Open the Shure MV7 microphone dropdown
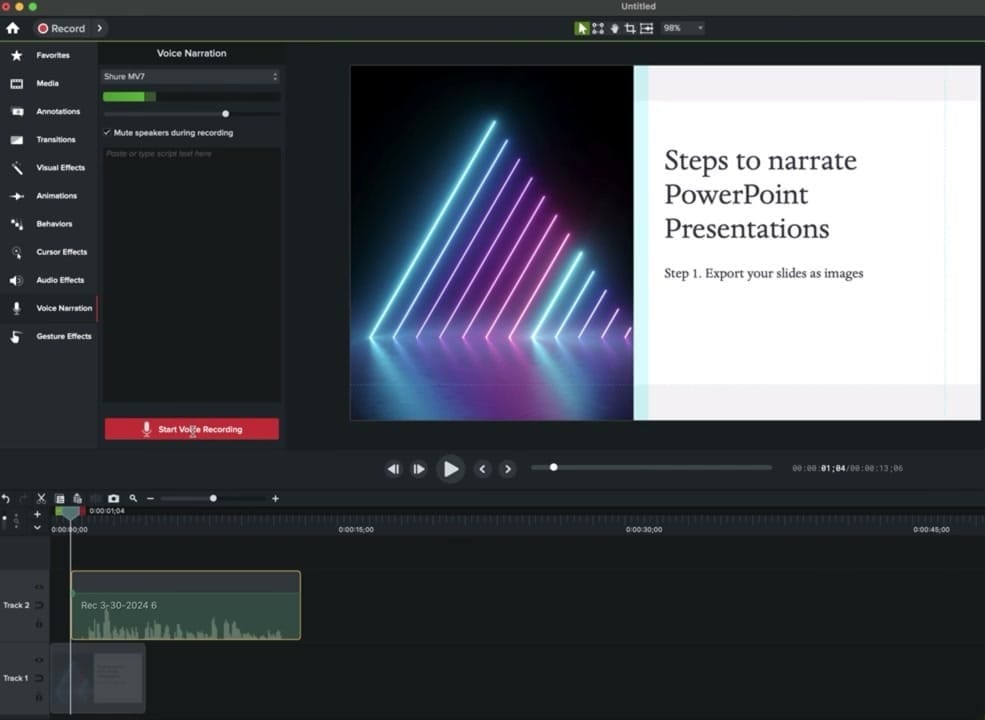This screenshot has height=720, width=985. [191, 76]
